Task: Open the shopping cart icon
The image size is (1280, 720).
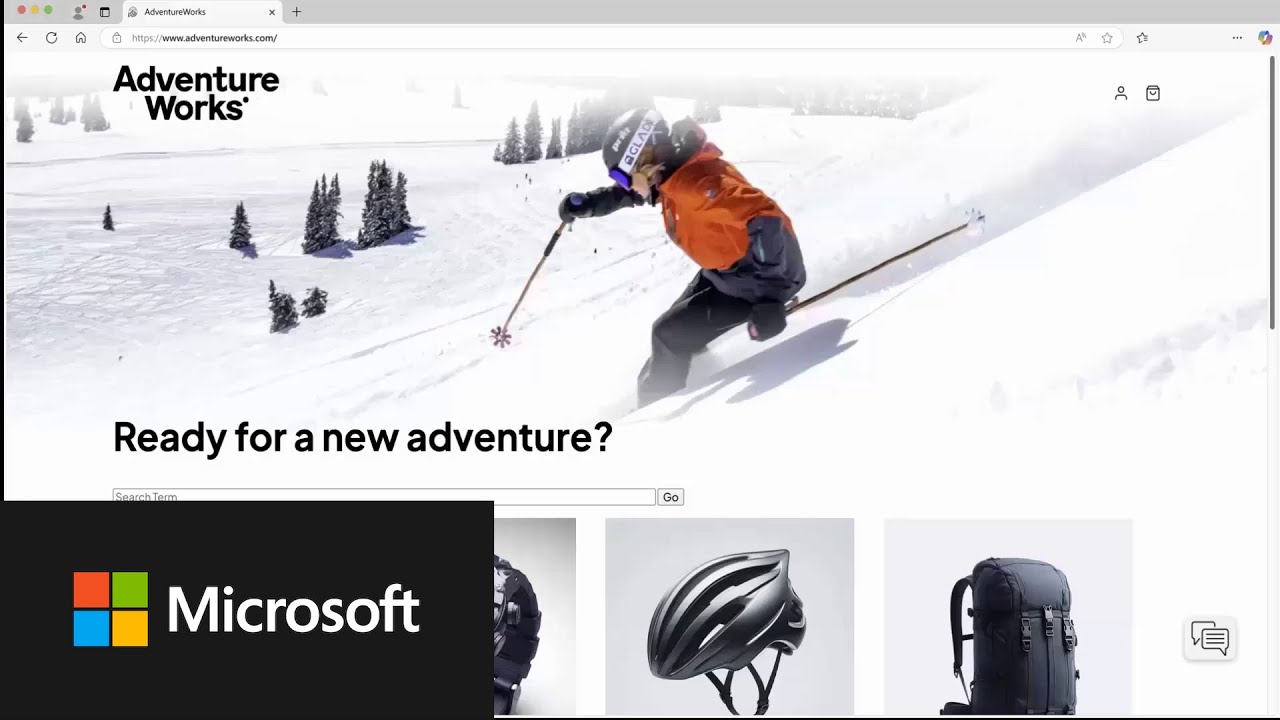Action: [1153, 93]
